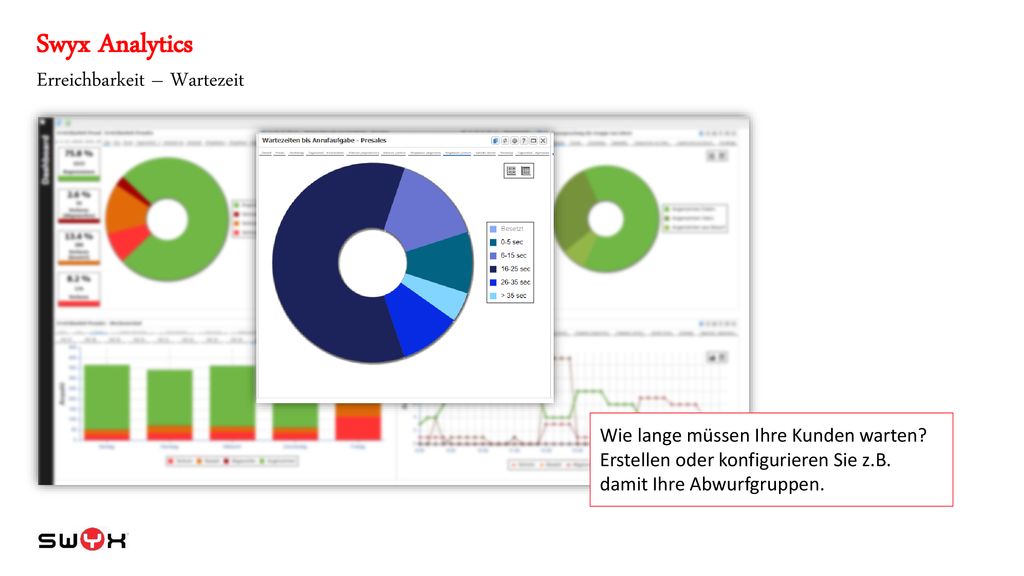
Task: Click the 8.2 % KPI tile in dashboard
Action: pos(79,289)
